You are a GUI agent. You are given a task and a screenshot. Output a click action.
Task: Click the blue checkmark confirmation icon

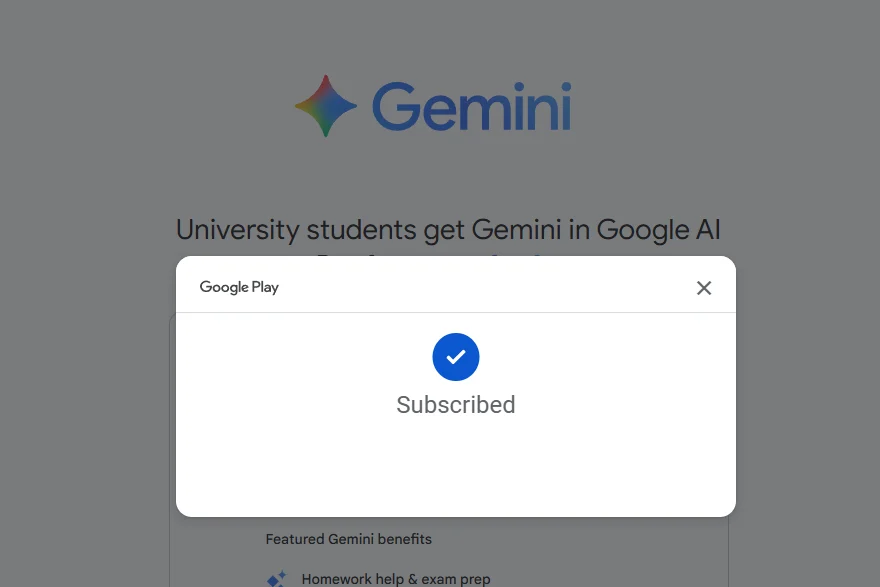point(456,357)
